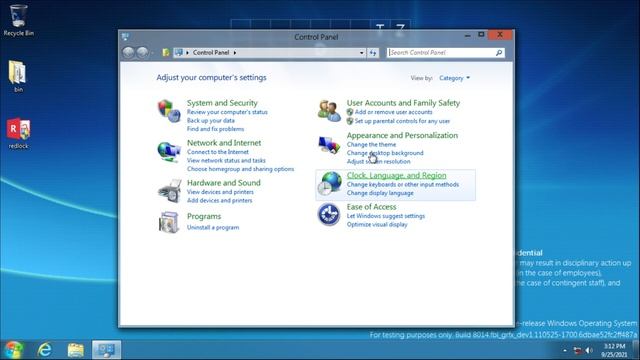The width and height of the screenshot is (640, 360).
Task: Open Appearance and Personalization heading link
Action: (402, 135)
